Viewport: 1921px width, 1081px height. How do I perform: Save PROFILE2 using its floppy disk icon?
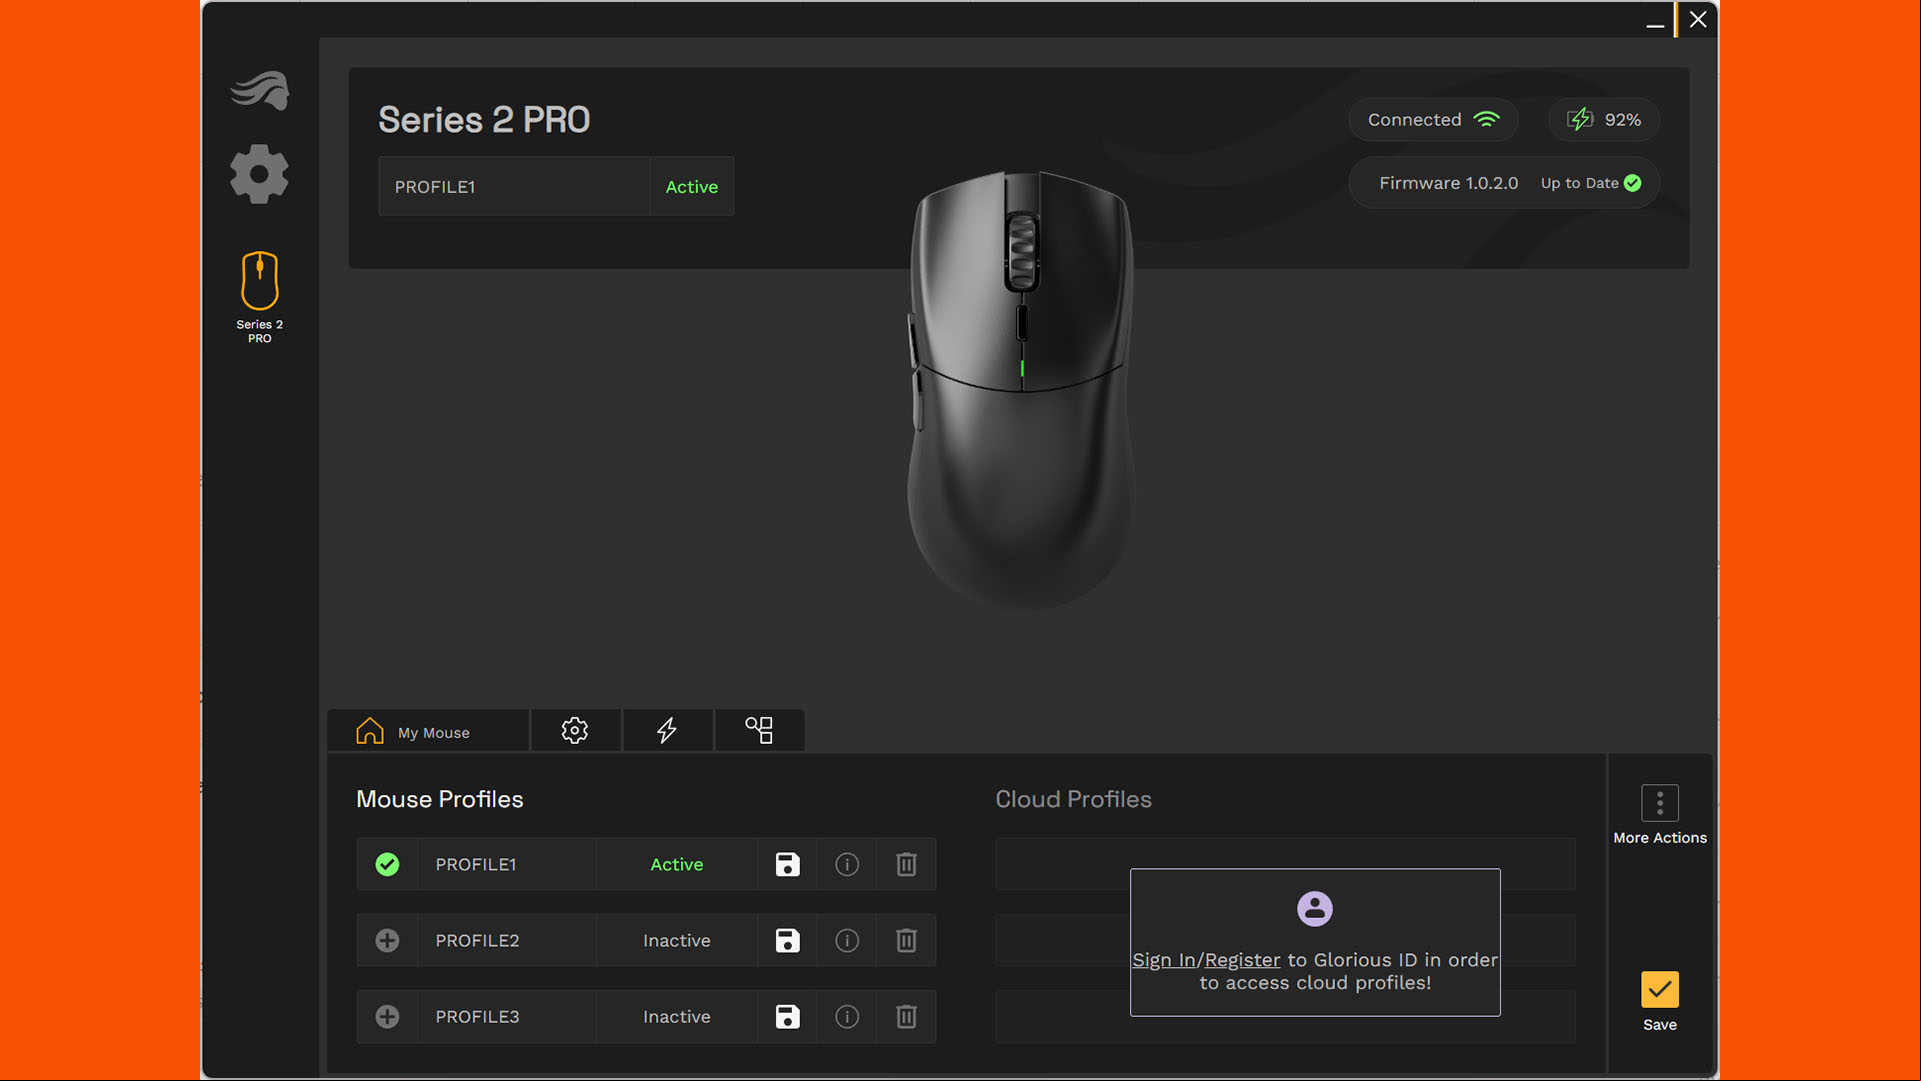point(788,940)
